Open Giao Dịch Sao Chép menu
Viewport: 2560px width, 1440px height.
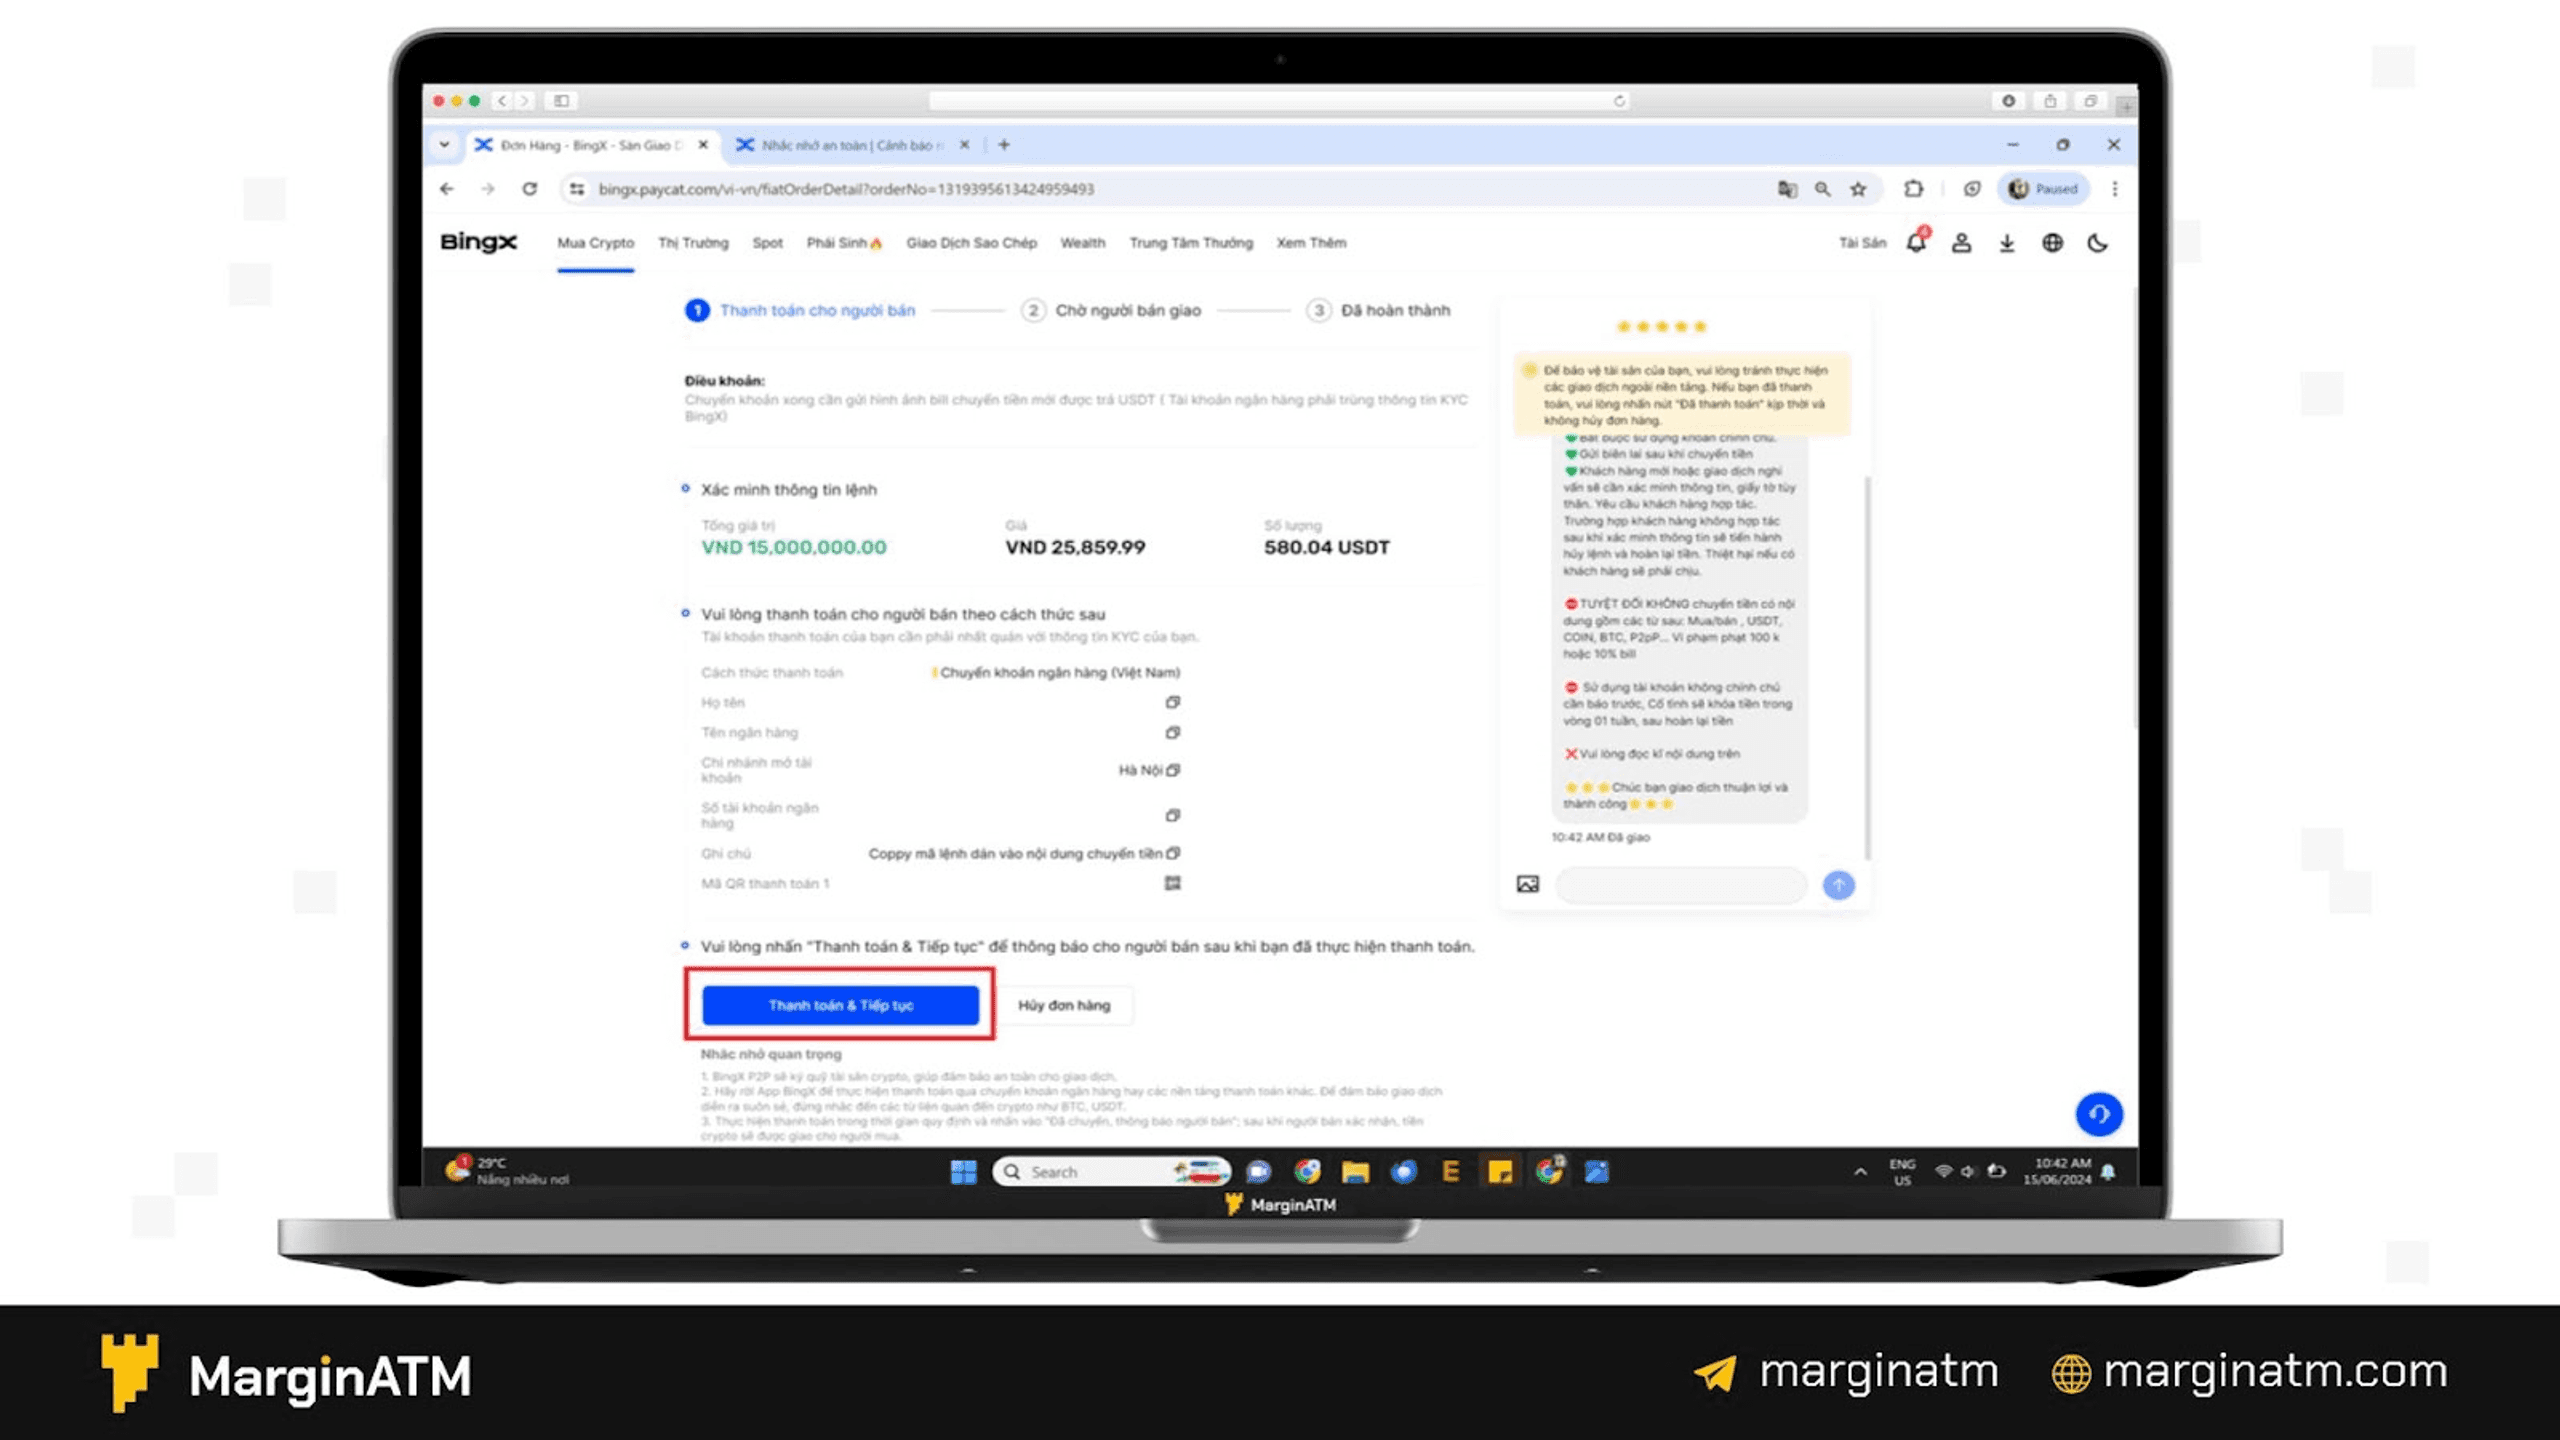(x=971, y=243)
